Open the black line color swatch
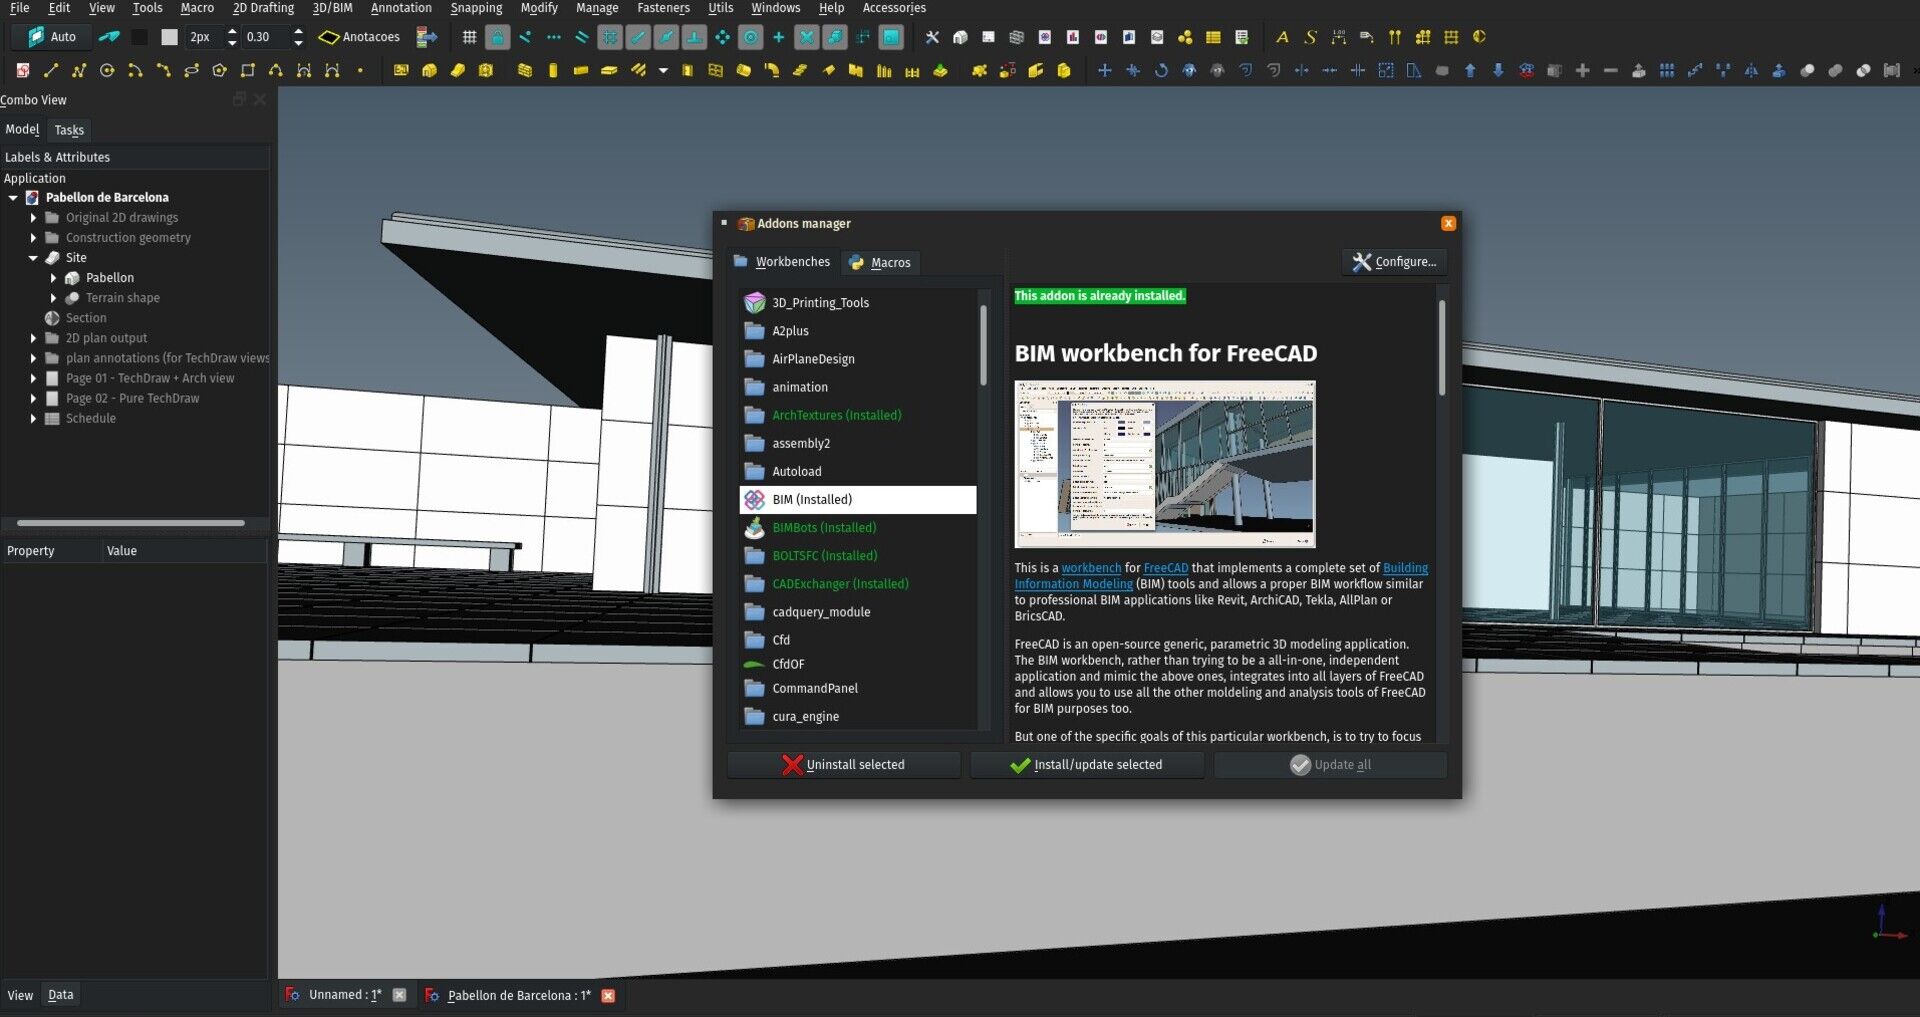 click(x=140, y=37)
